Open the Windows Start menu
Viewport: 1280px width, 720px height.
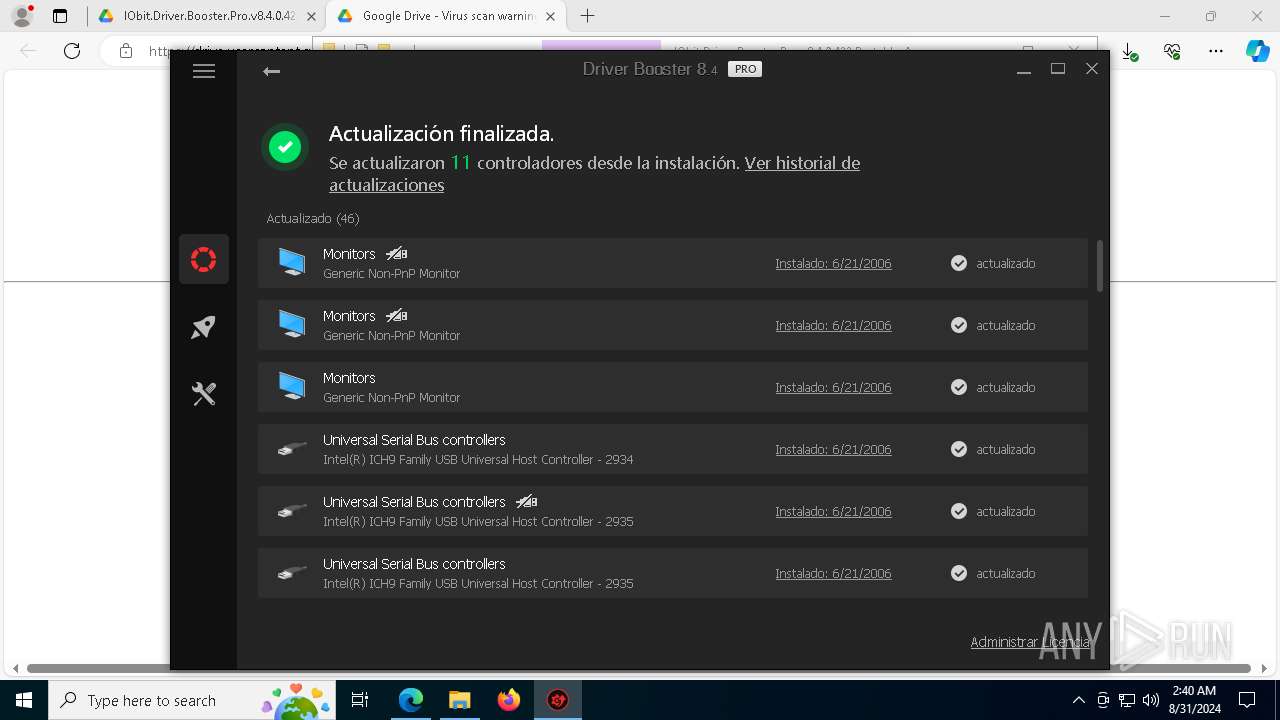pos(23,700)
